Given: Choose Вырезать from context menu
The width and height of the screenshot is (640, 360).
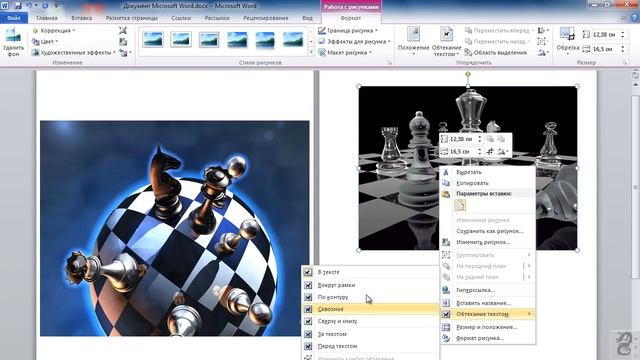Looking at the screenshot, I should tap(488, 172).
